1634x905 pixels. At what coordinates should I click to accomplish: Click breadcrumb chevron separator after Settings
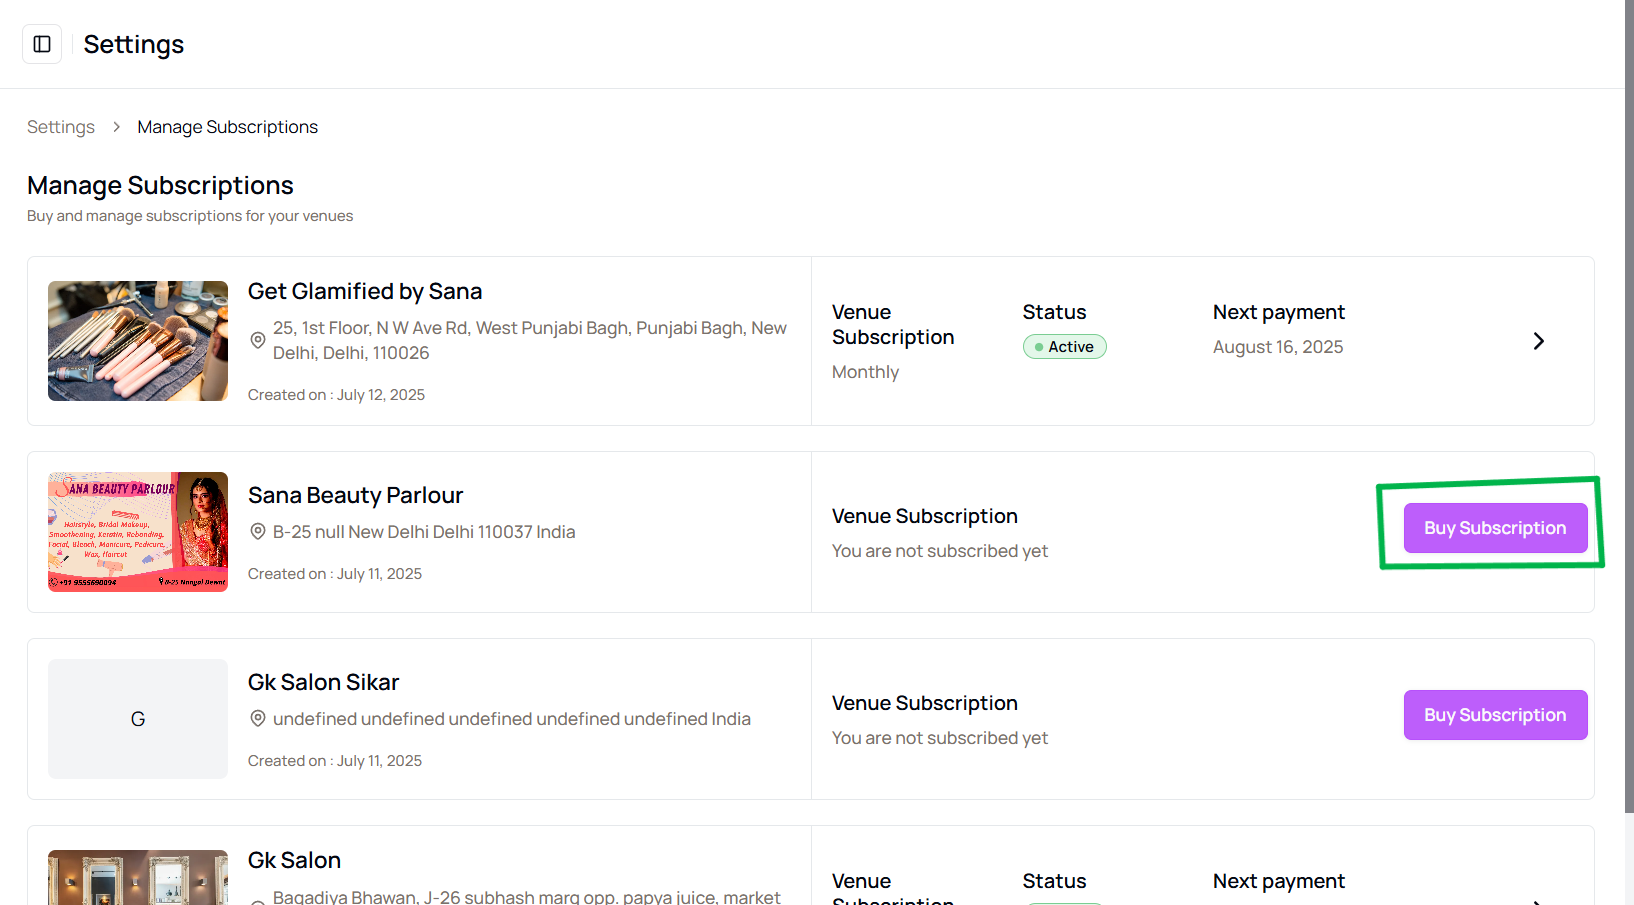[116, 127]
